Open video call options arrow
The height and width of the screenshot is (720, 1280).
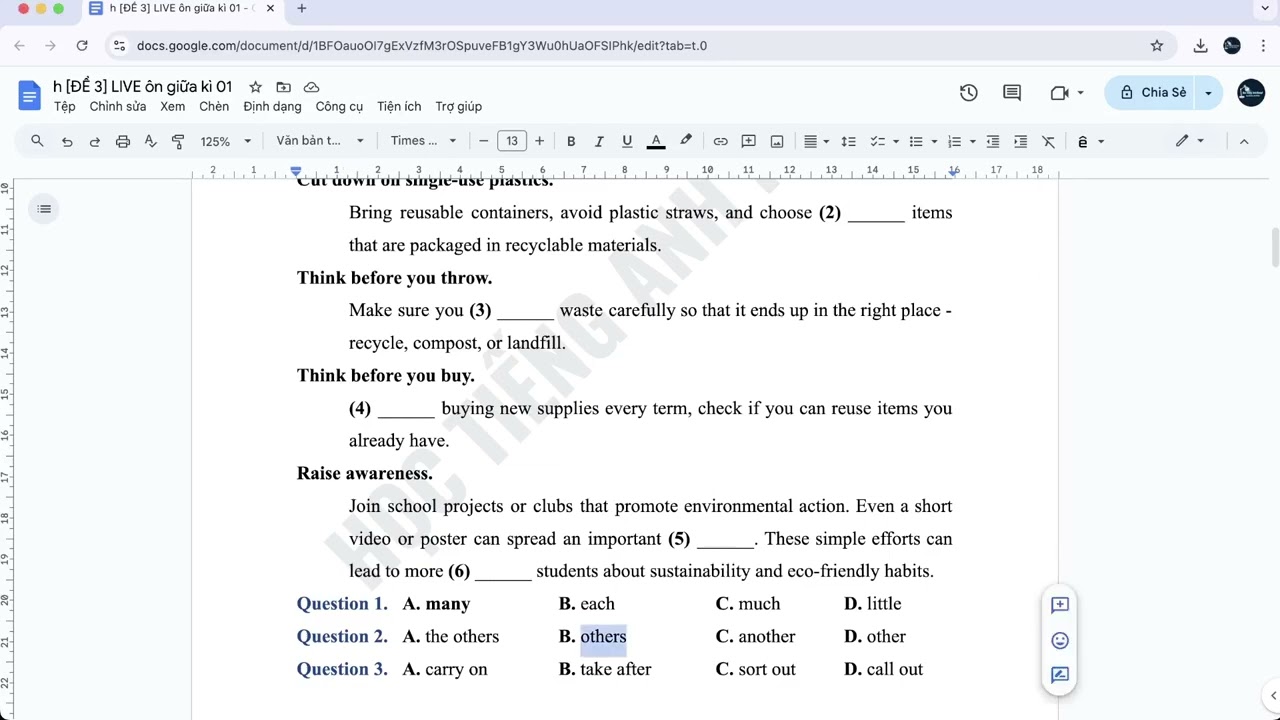coord(1081,93)
